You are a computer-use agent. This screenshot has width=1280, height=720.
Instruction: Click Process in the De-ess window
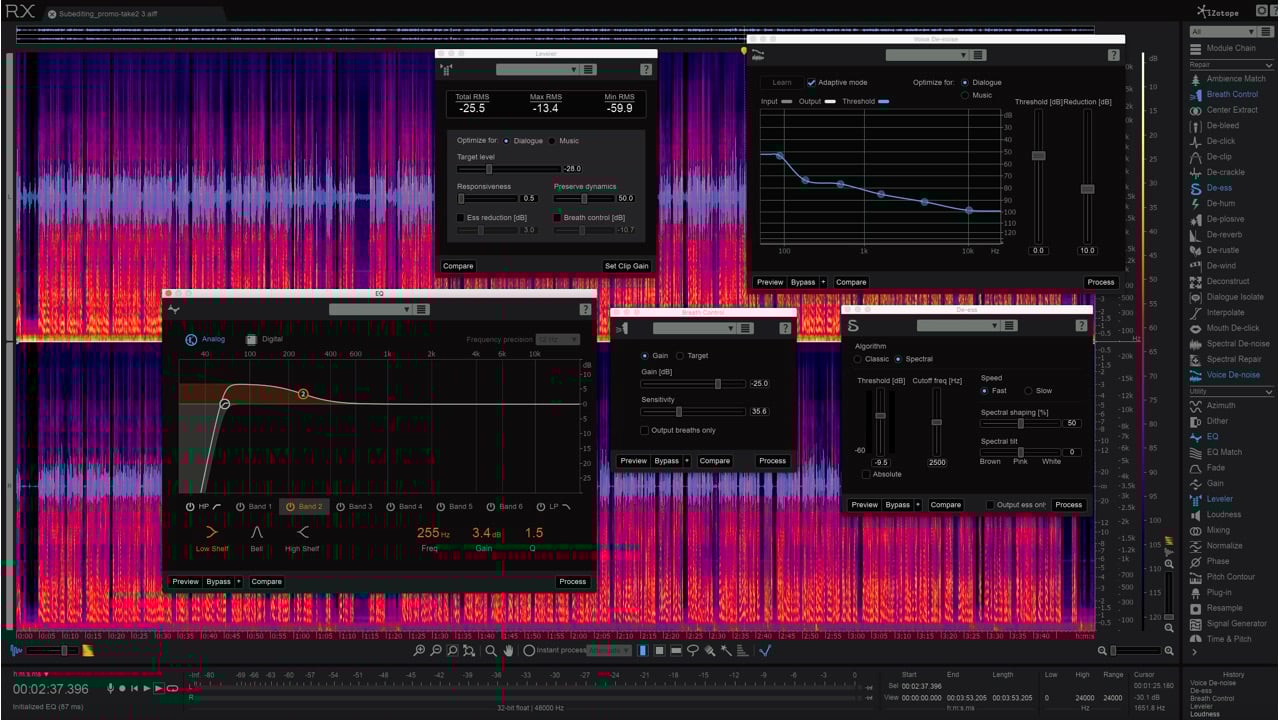coord(1068,505)
